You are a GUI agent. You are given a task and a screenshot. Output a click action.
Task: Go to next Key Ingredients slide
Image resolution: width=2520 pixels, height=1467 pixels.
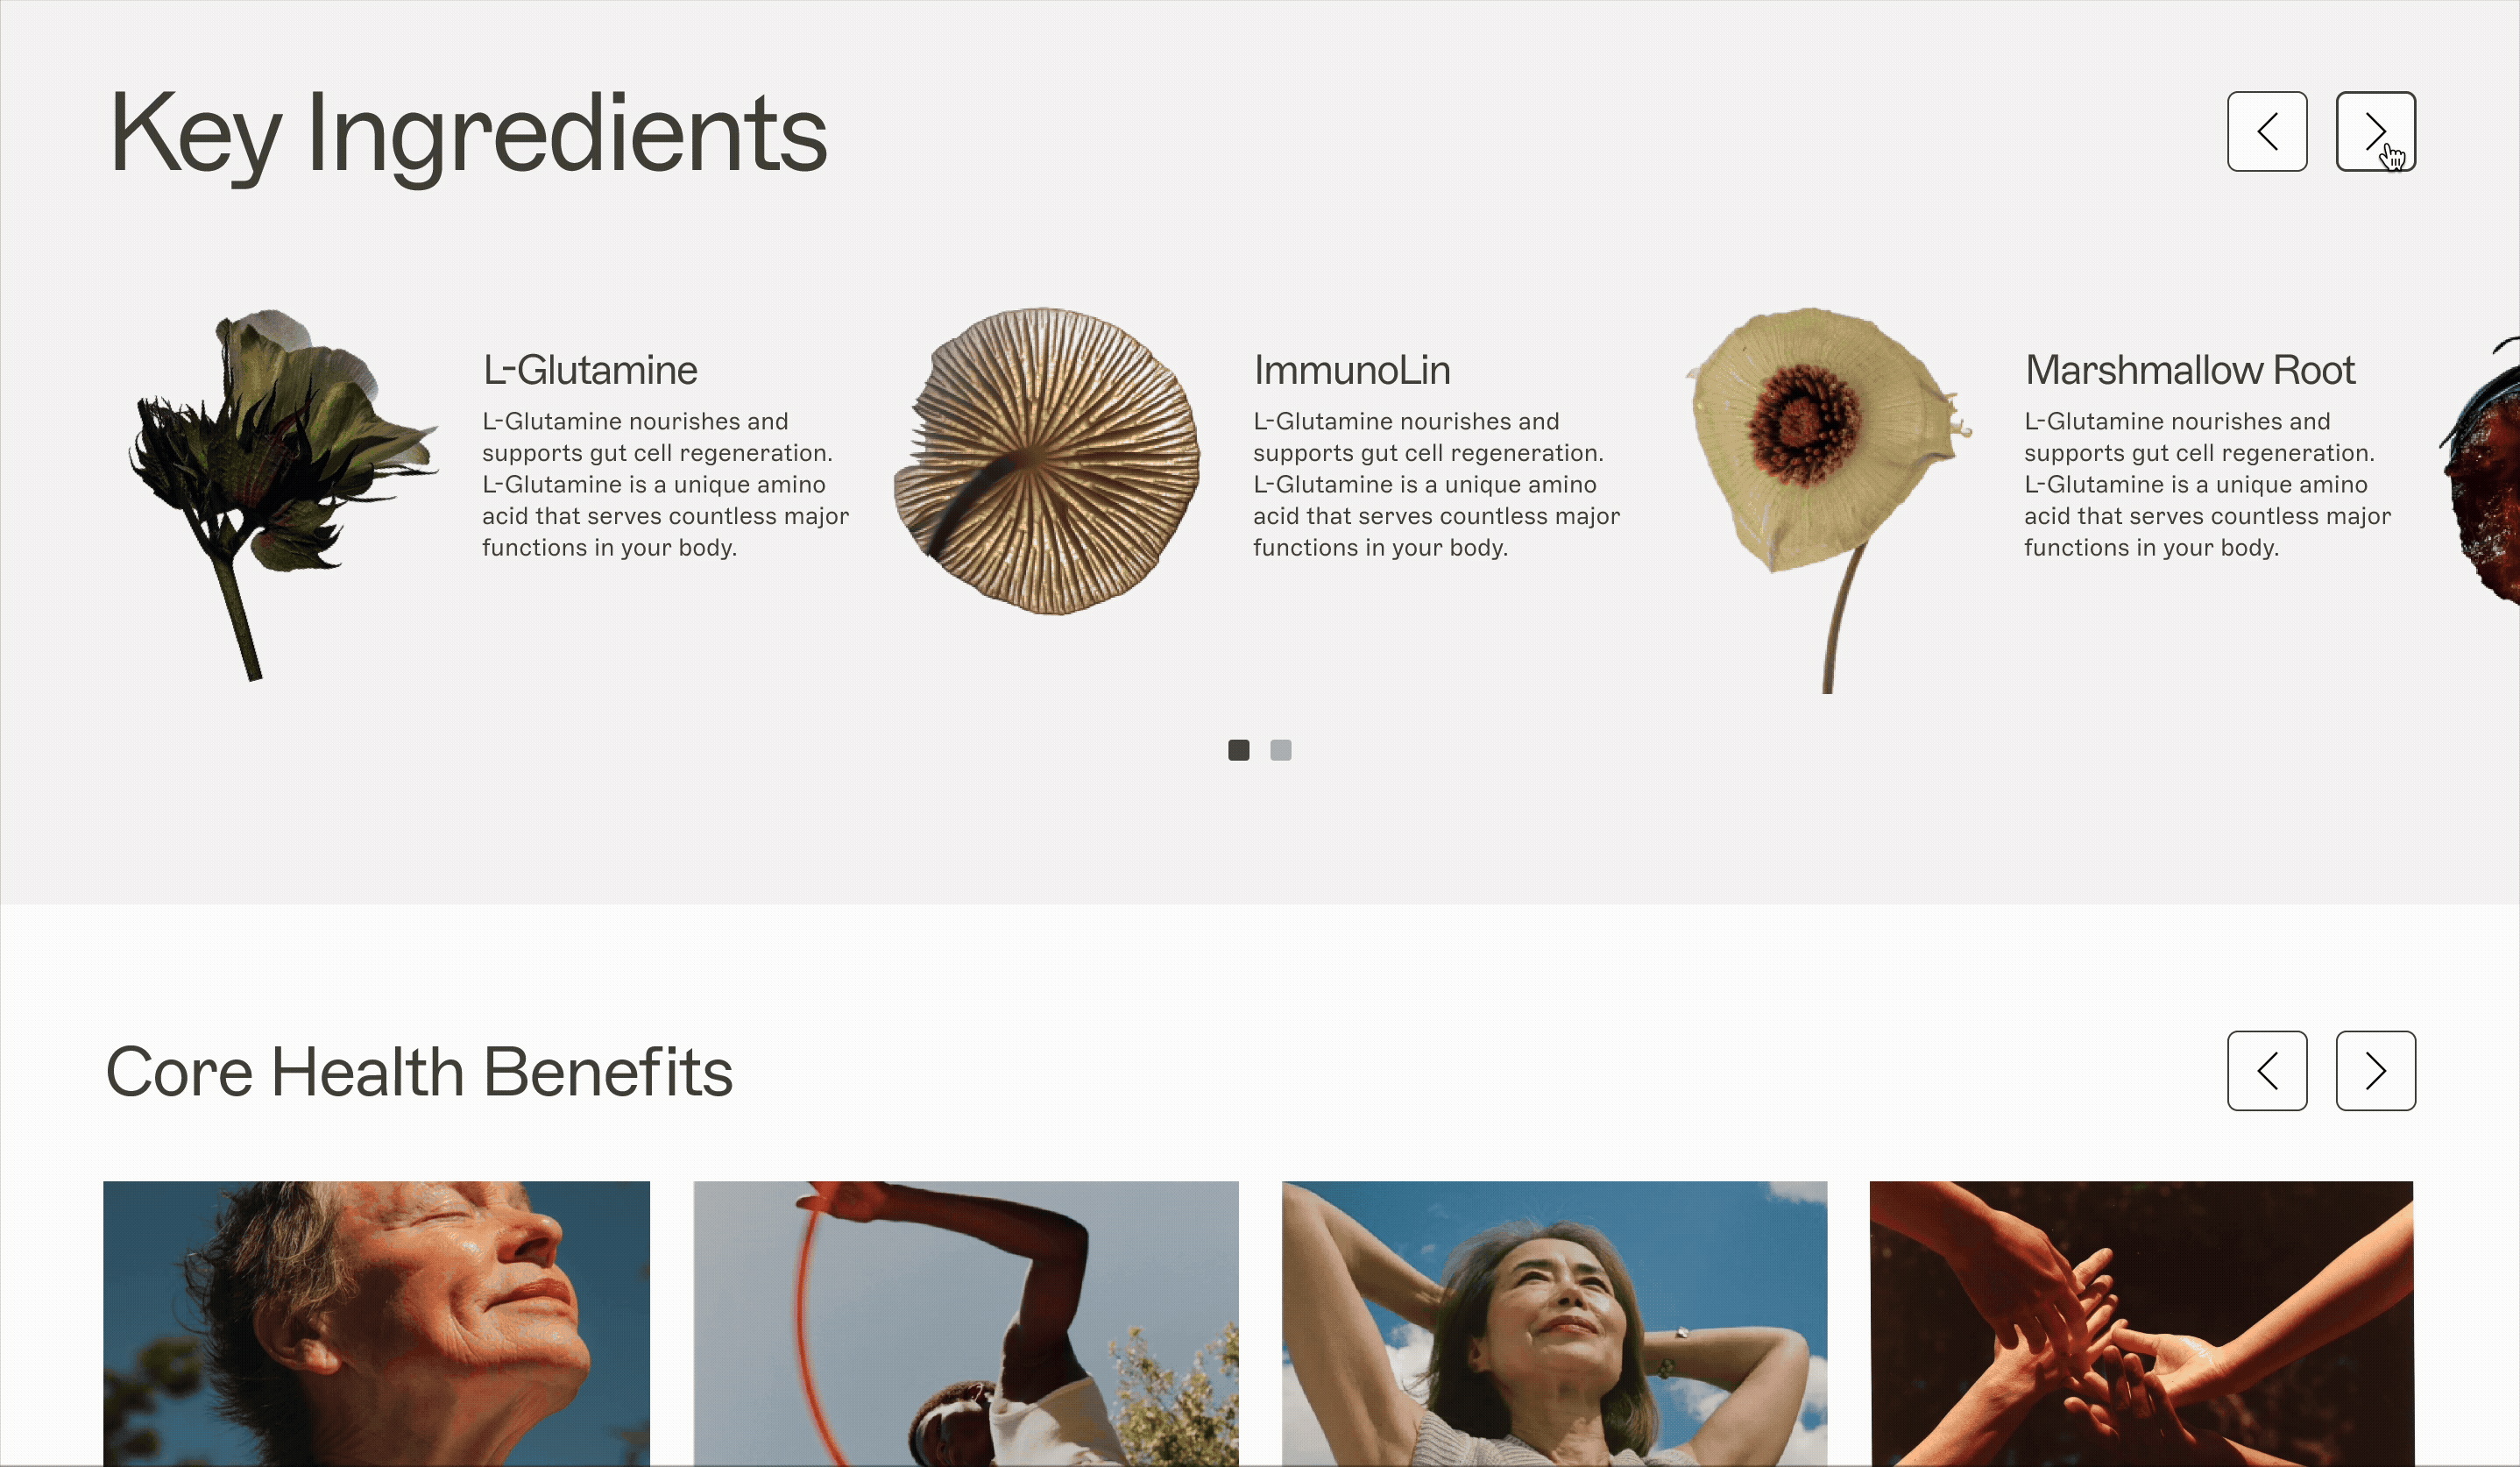pyautogui.click(x=2375, y=131)
